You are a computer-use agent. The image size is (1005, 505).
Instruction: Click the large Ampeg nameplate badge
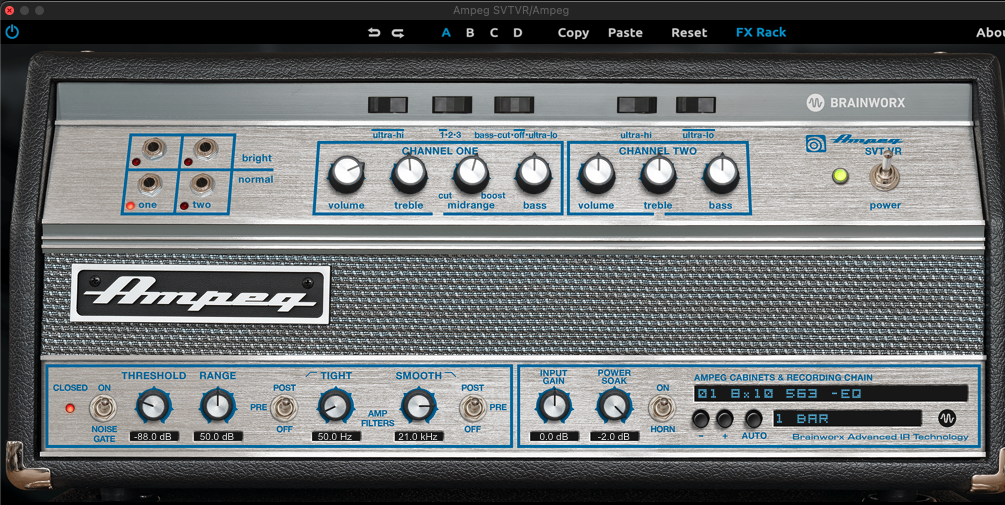[201, 294]
